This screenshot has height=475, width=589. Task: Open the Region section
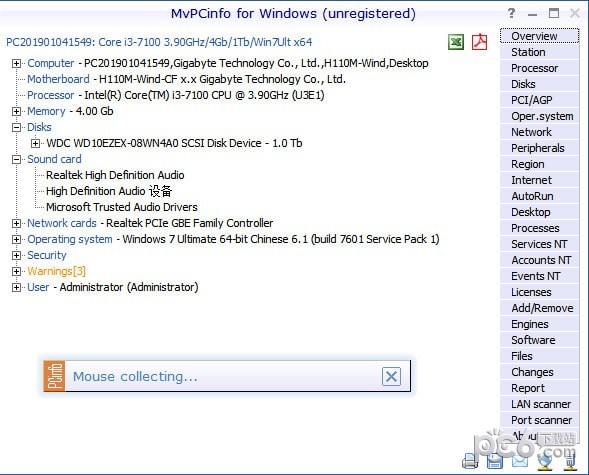pos(539,164)
